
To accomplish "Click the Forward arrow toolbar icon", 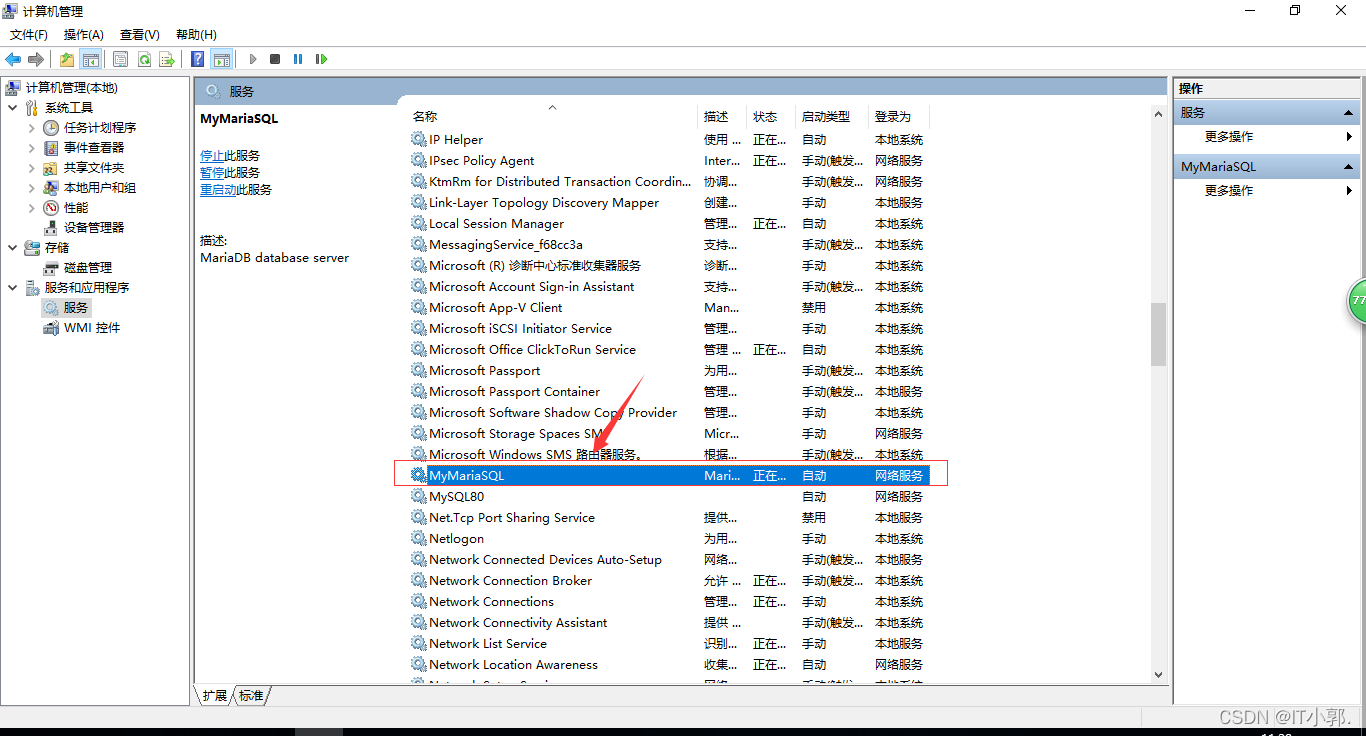I will tap(36, 59).
